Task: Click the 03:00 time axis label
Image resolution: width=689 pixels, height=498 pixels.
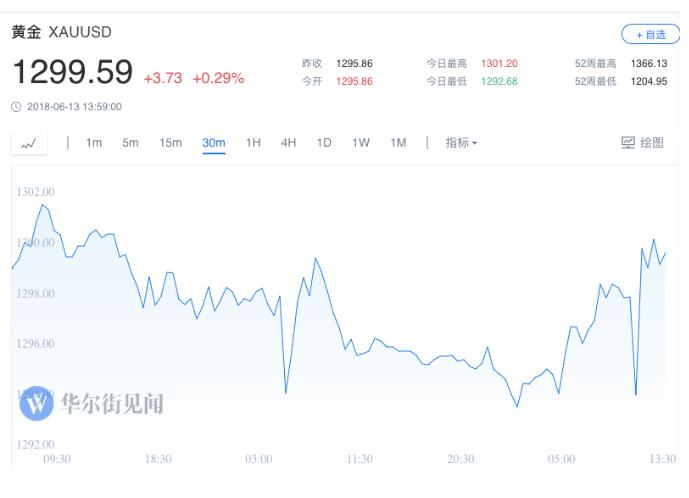Action: (258, 459)
